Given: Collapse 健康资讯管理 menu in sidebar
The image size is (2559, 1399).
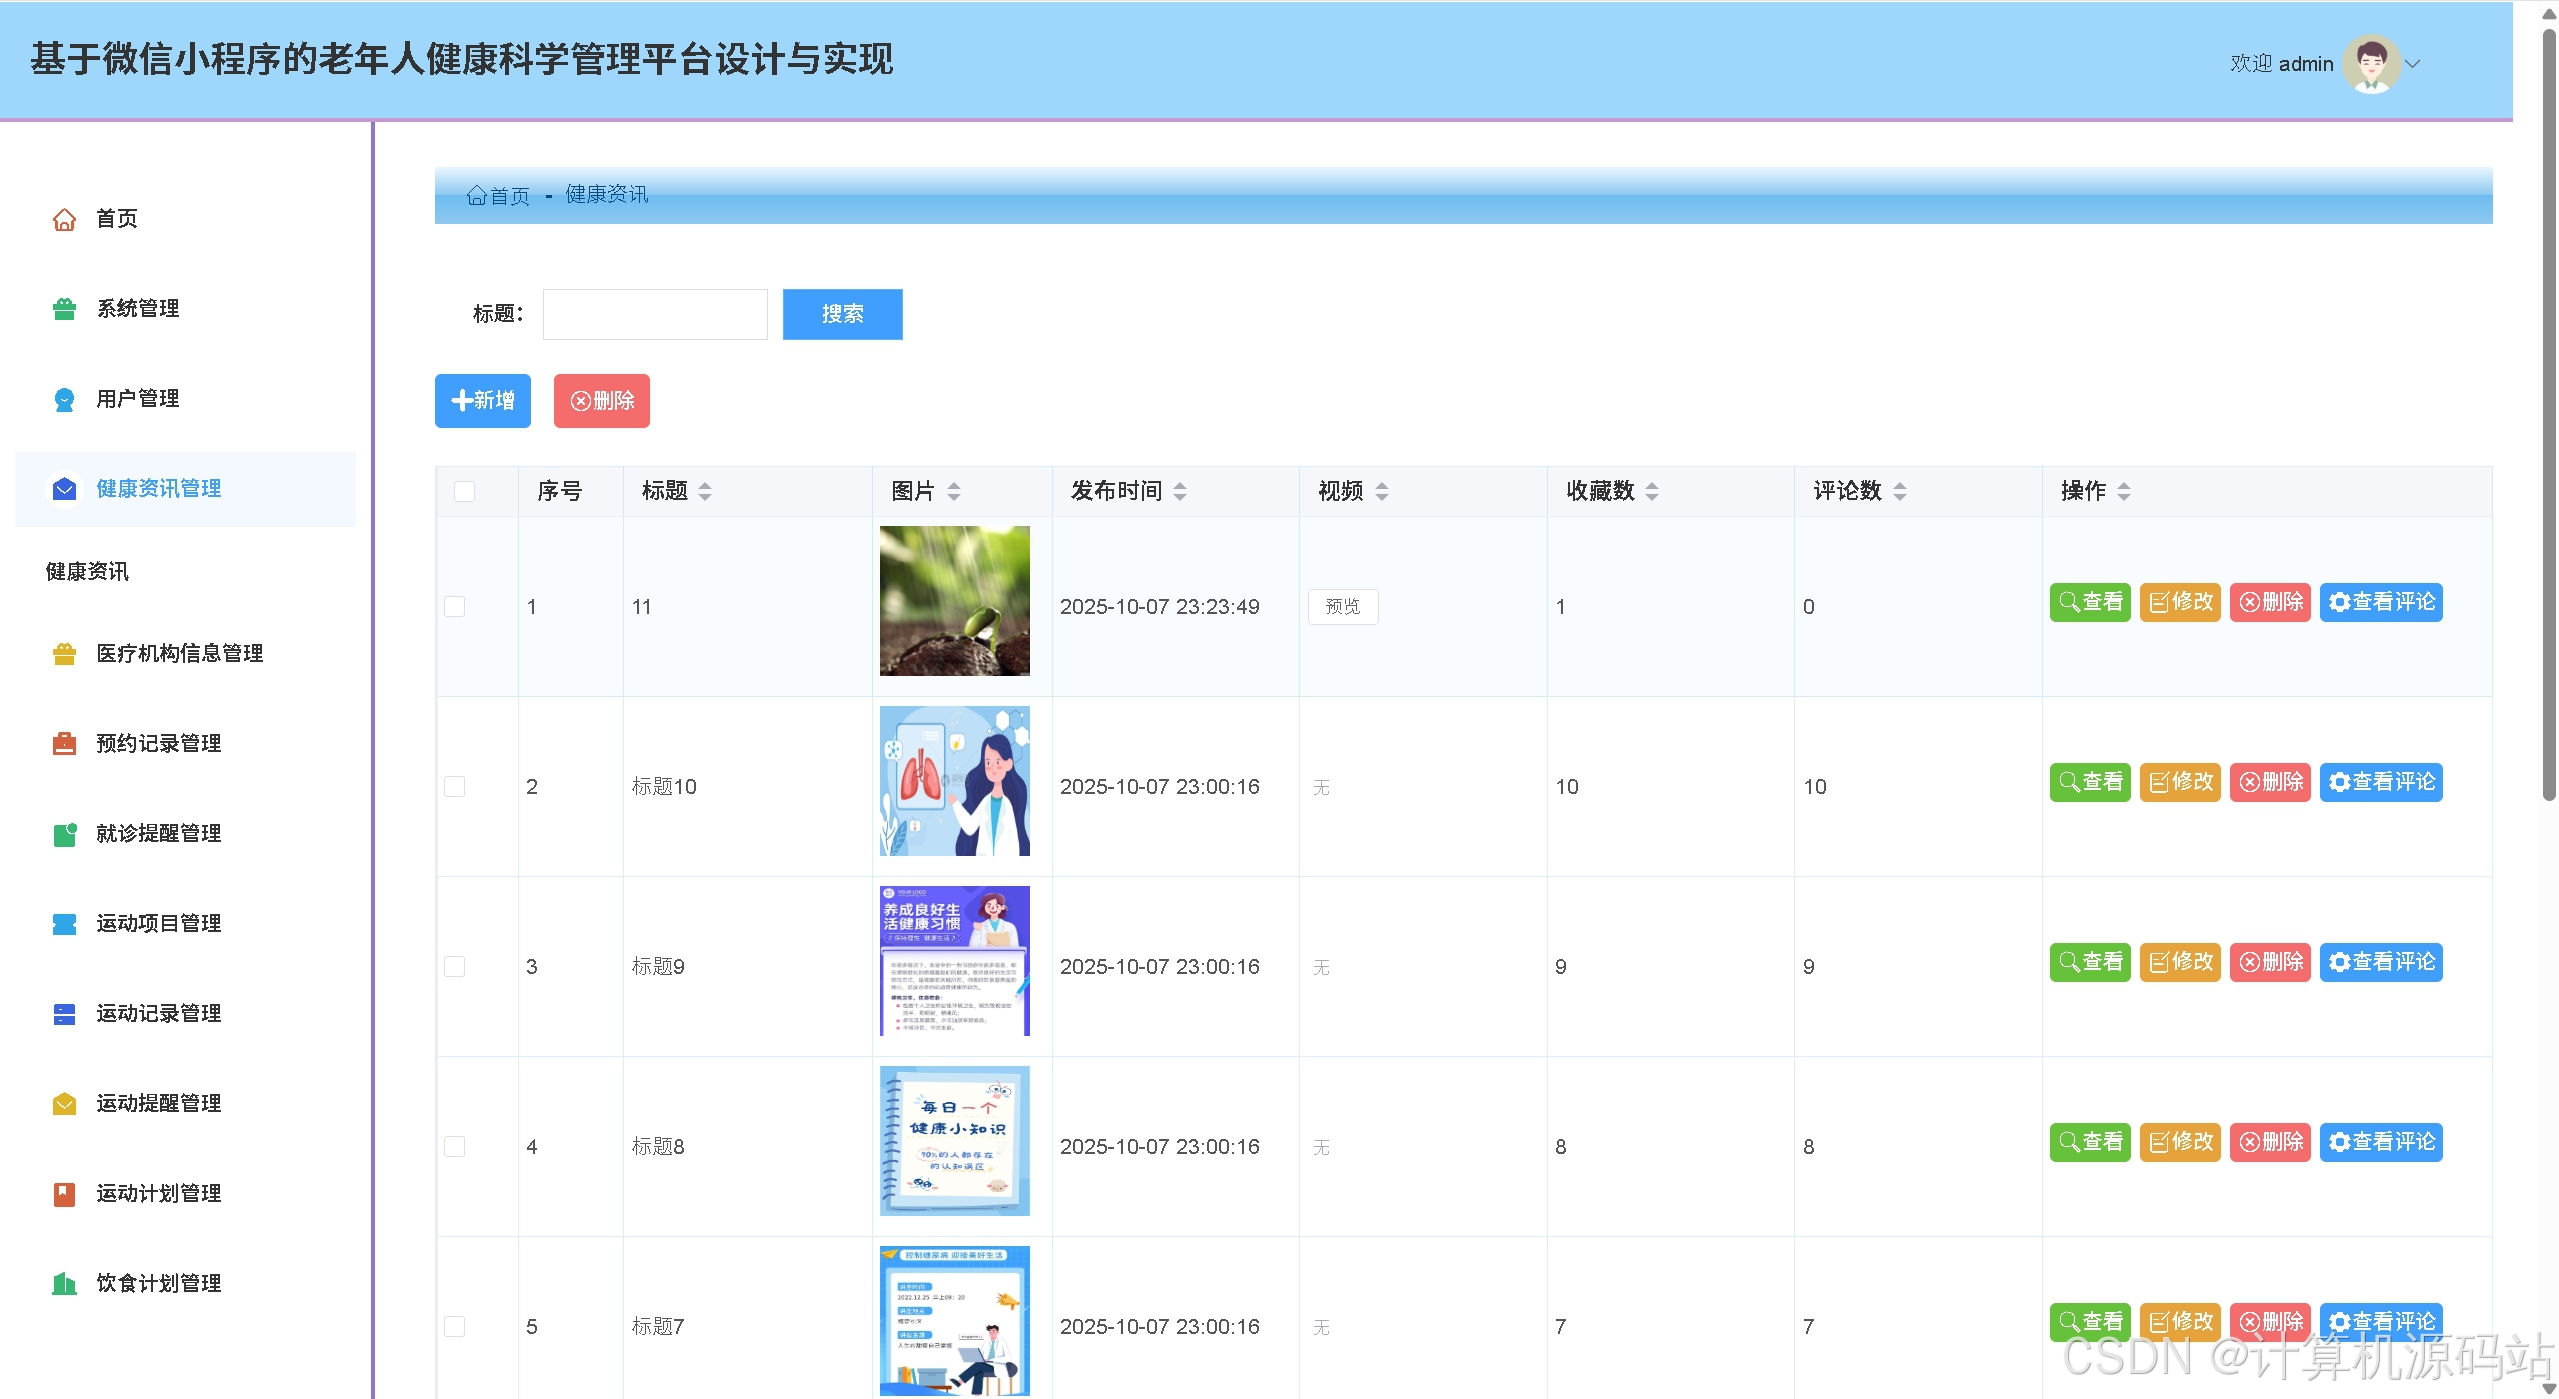Looking at the screenshot, I should click(186, 489).
